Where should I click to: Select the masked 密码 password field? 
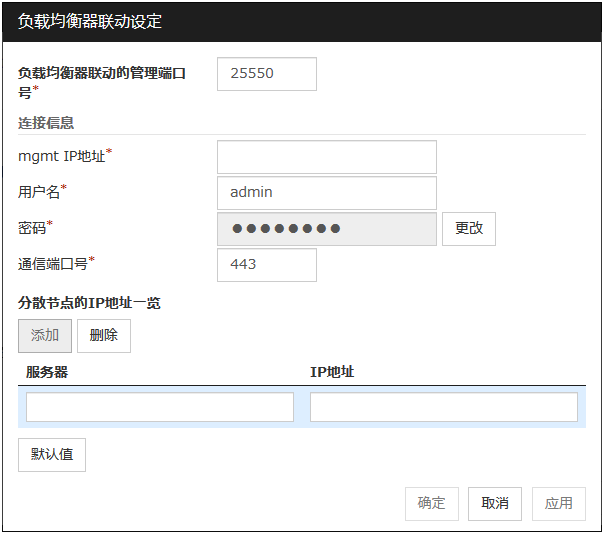(326, 229)
